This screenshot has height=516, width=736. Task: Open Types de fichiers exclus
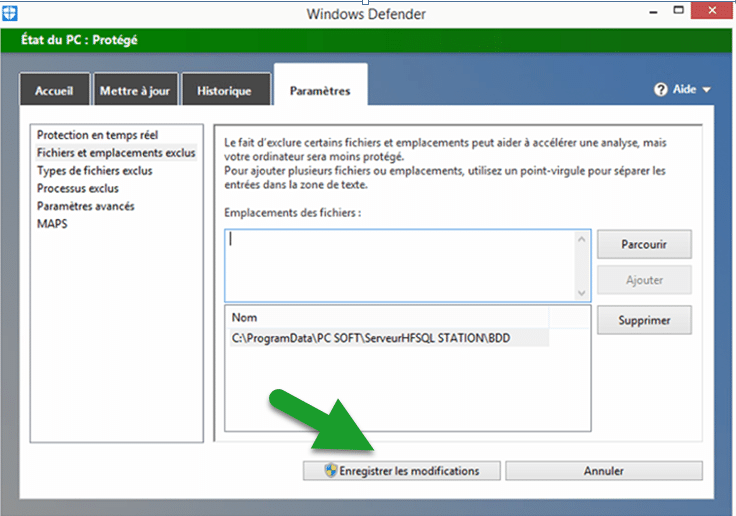(x=95, y=171)
